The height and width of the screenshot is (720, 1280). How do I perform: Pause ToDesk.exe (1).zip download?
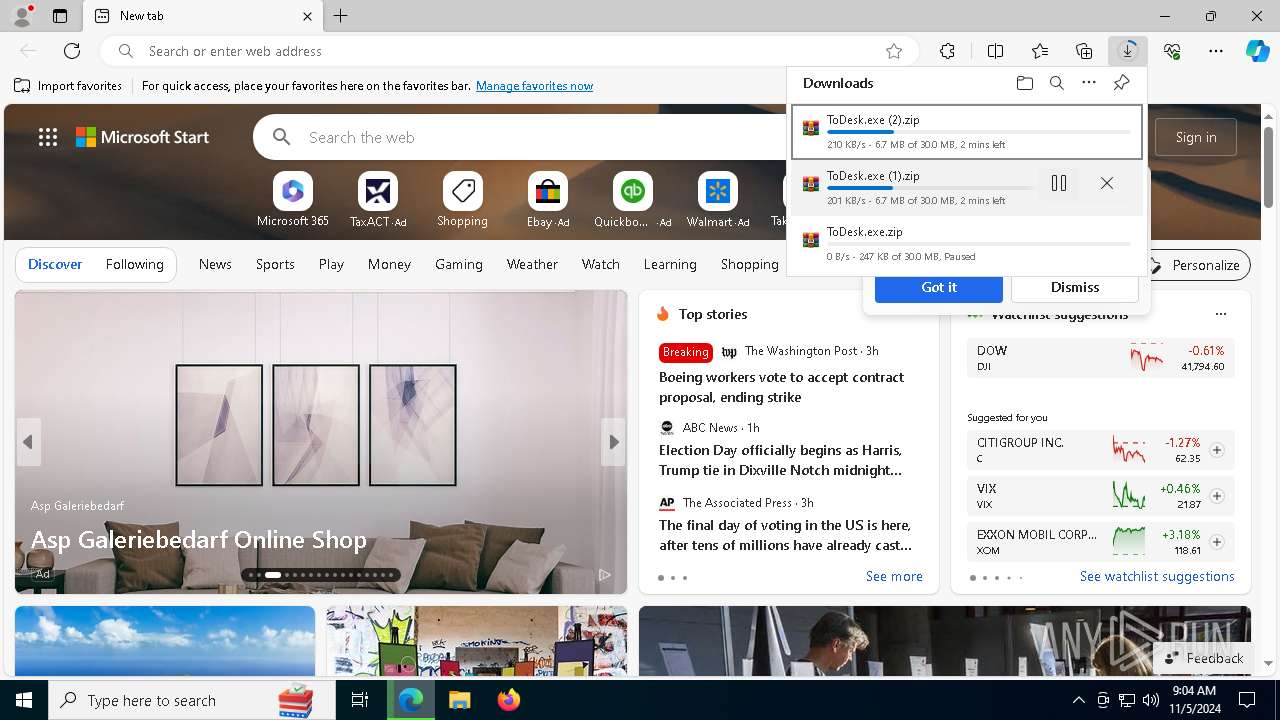tap(1059, 183)
